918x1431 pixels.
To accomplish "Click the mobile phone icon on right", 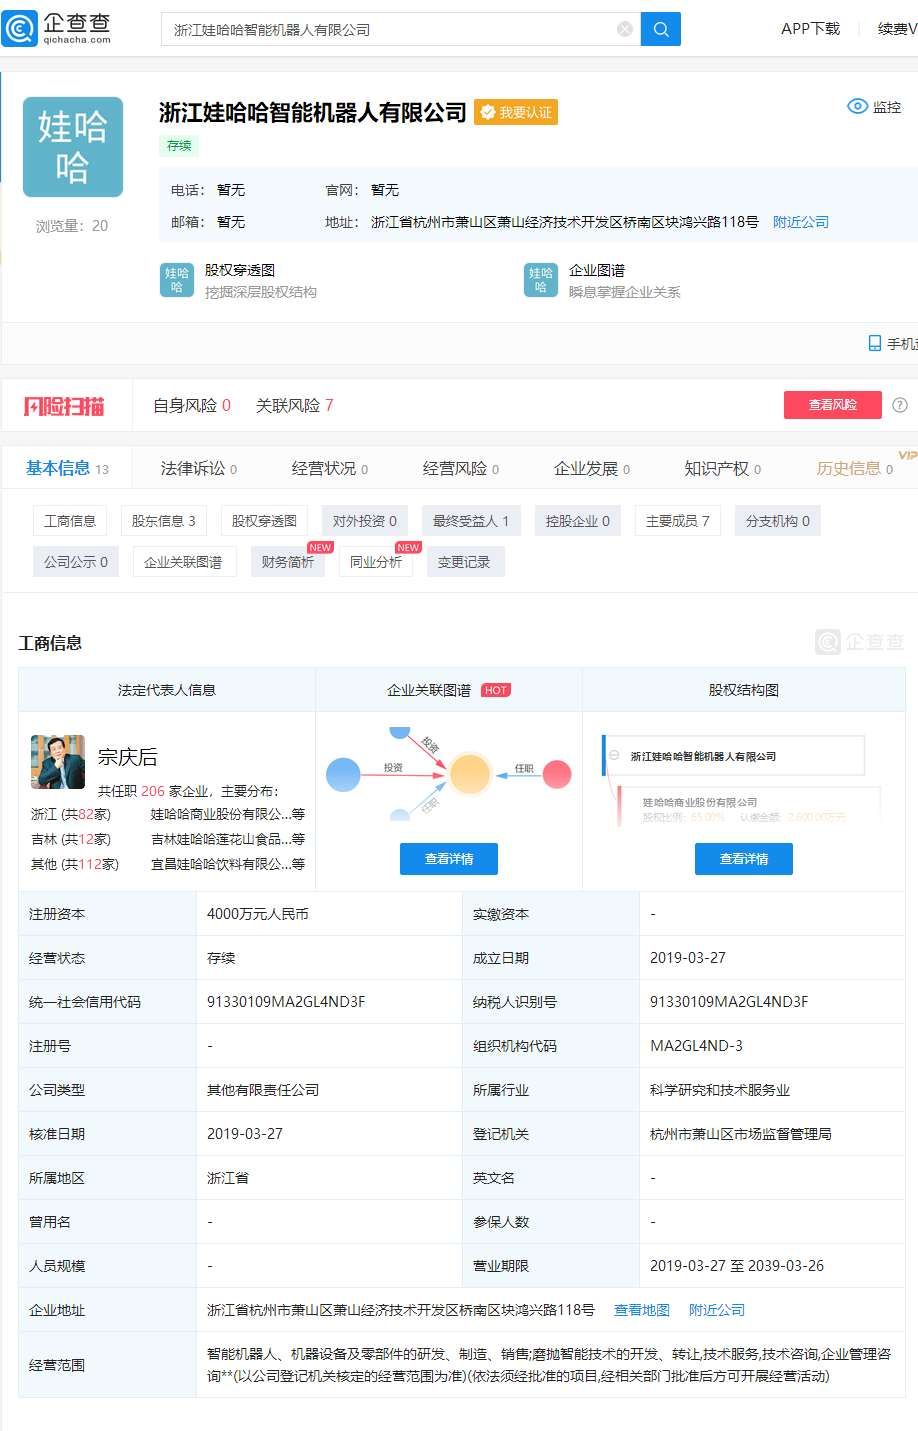I will click(x=875, y=343).
